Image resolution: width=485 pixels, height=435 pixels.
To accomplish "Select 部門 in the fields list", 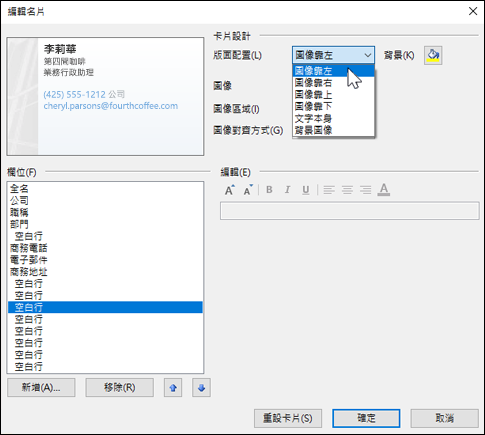I will [105, 224].
